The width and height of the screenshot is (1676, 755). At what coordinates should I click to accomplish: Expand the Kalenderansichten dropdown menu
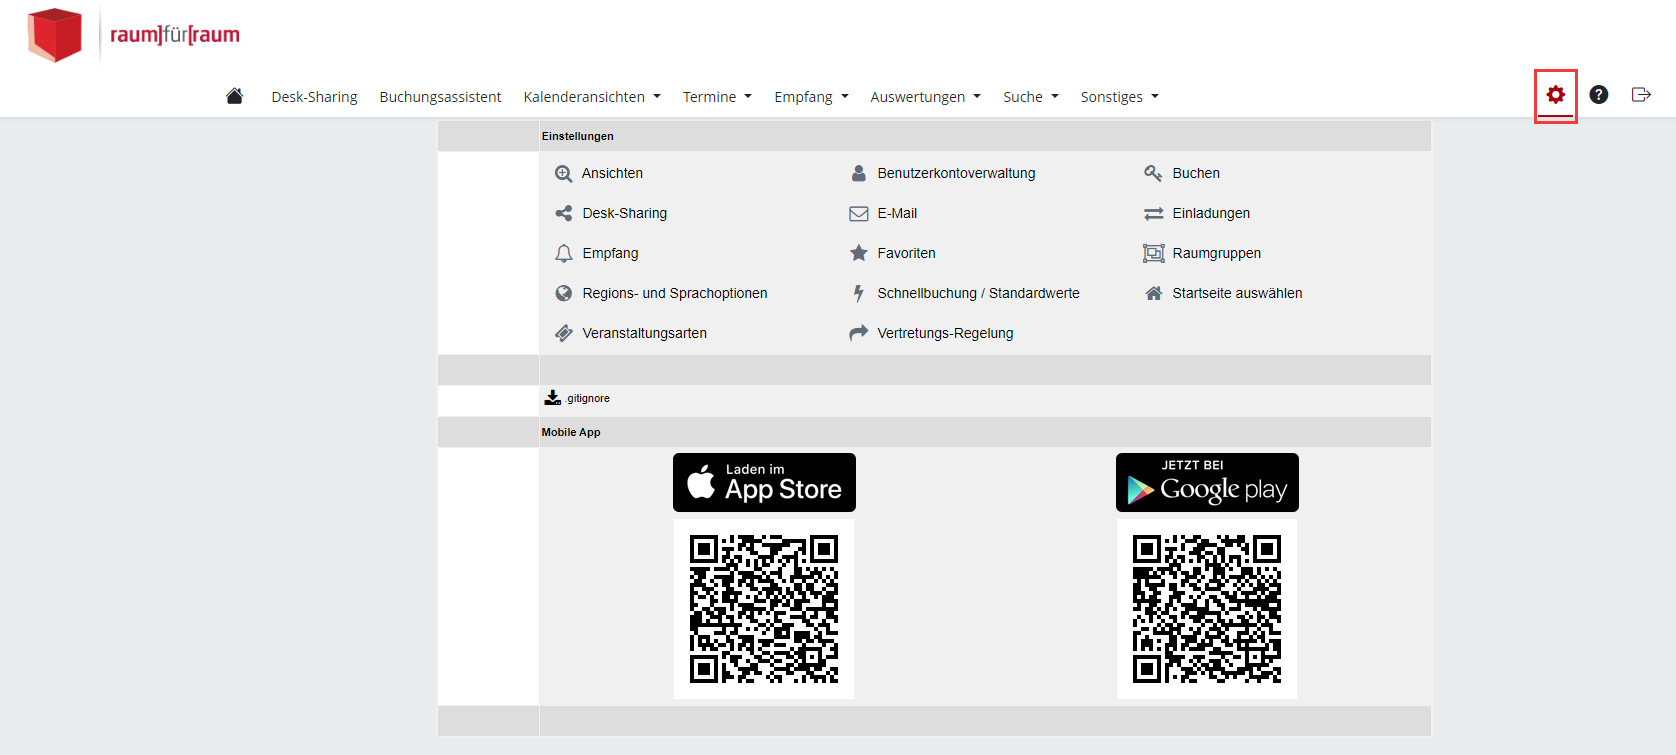click(x=592, y=97)
